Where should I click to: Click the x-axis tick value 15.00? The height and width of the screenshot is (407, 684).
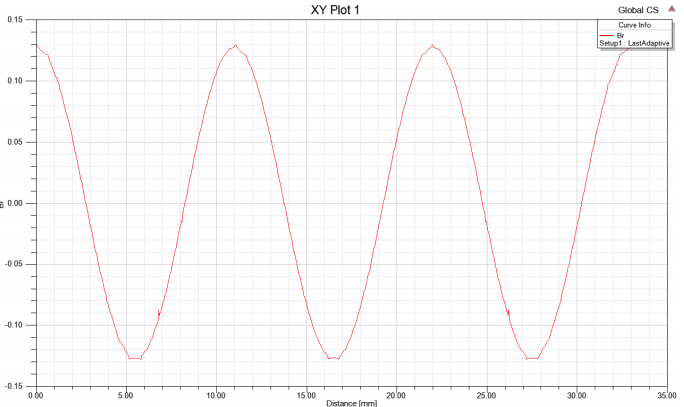[306, 396]
